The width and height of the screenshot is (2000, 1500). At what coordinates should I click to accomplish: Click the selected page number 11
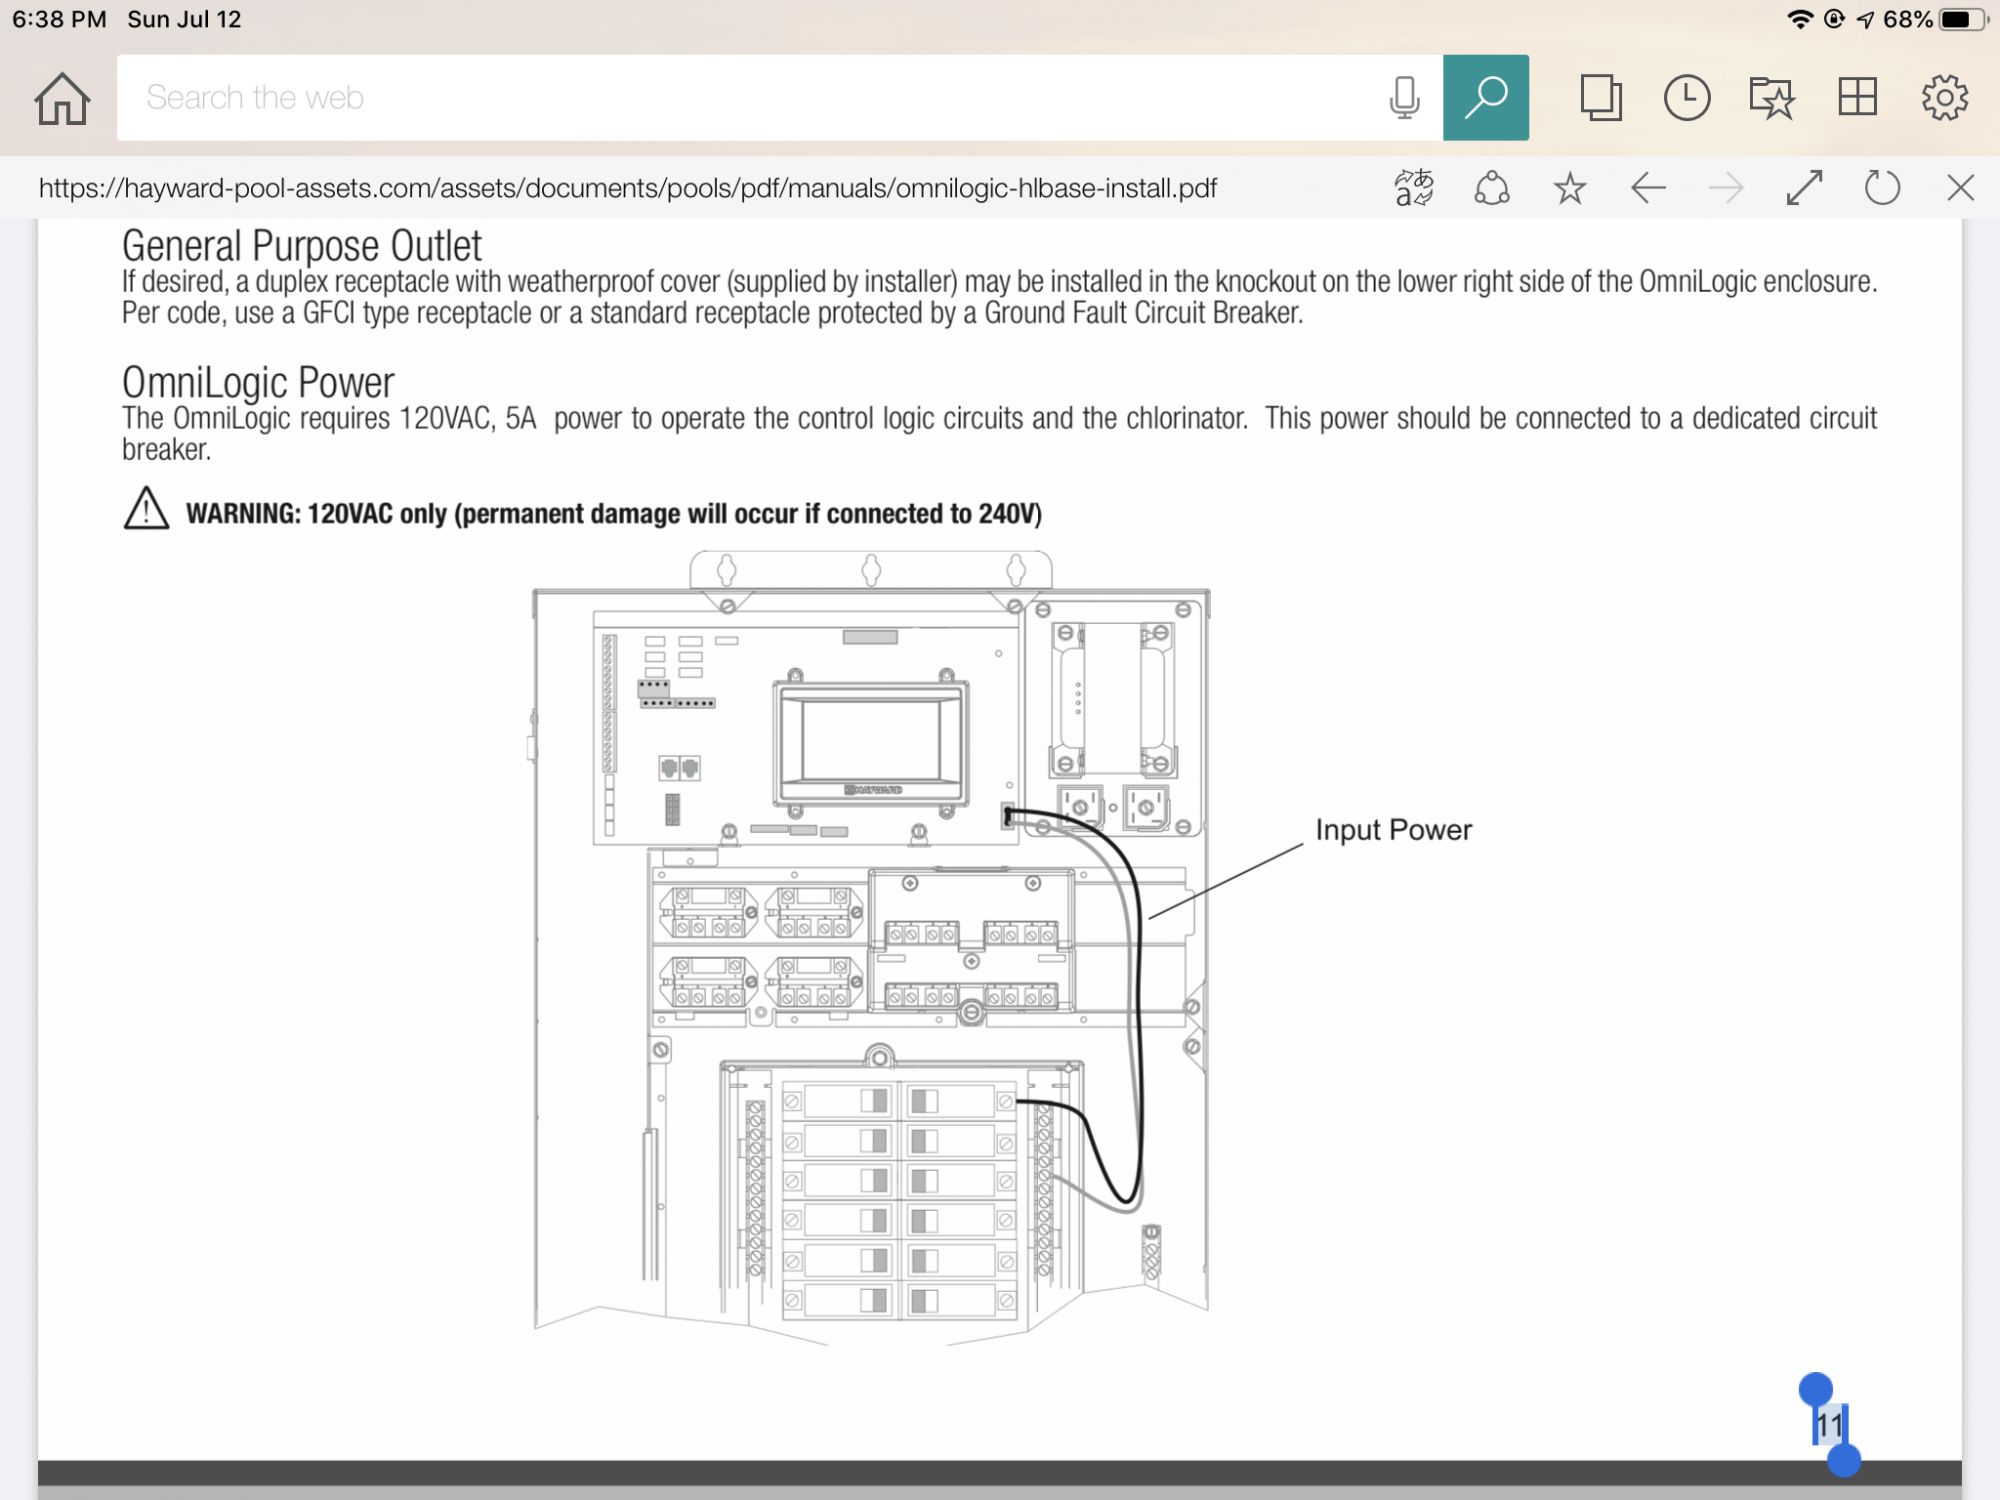pos(1829,1425)
